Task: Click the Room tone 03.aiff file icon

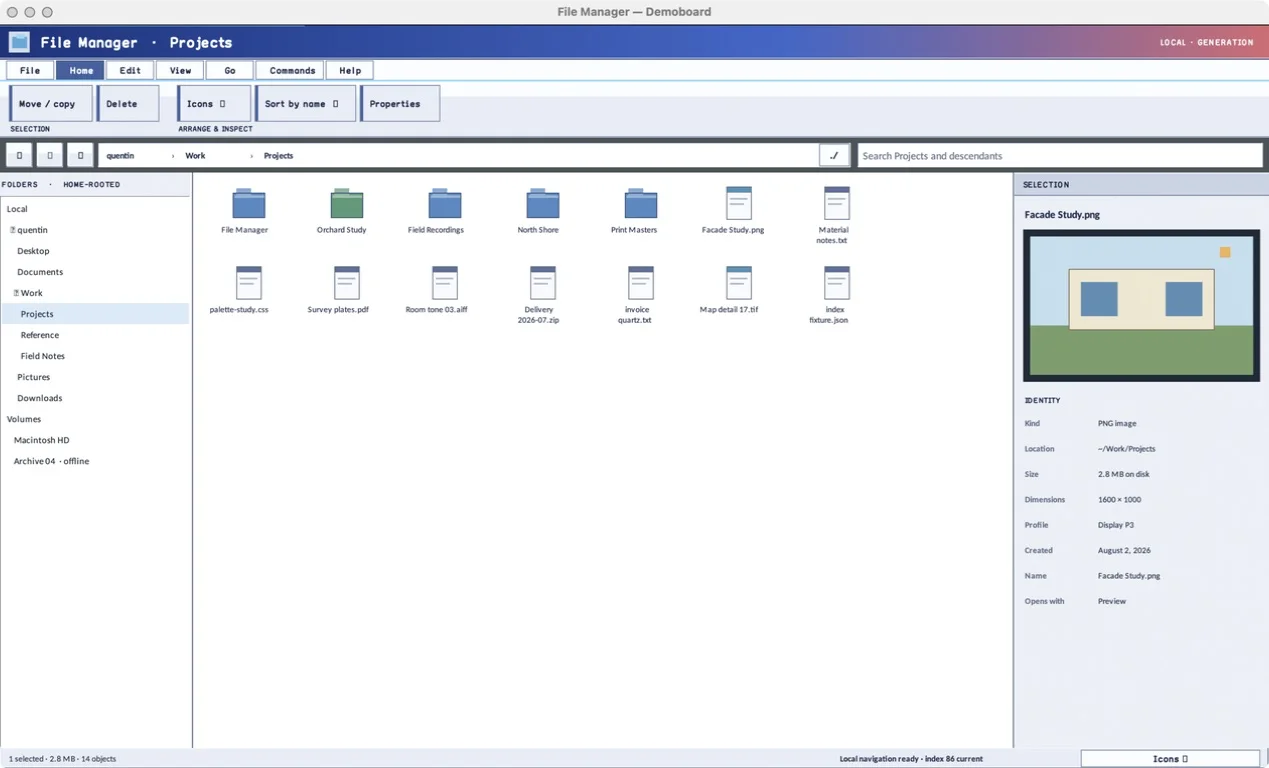Action: (445, 283)
